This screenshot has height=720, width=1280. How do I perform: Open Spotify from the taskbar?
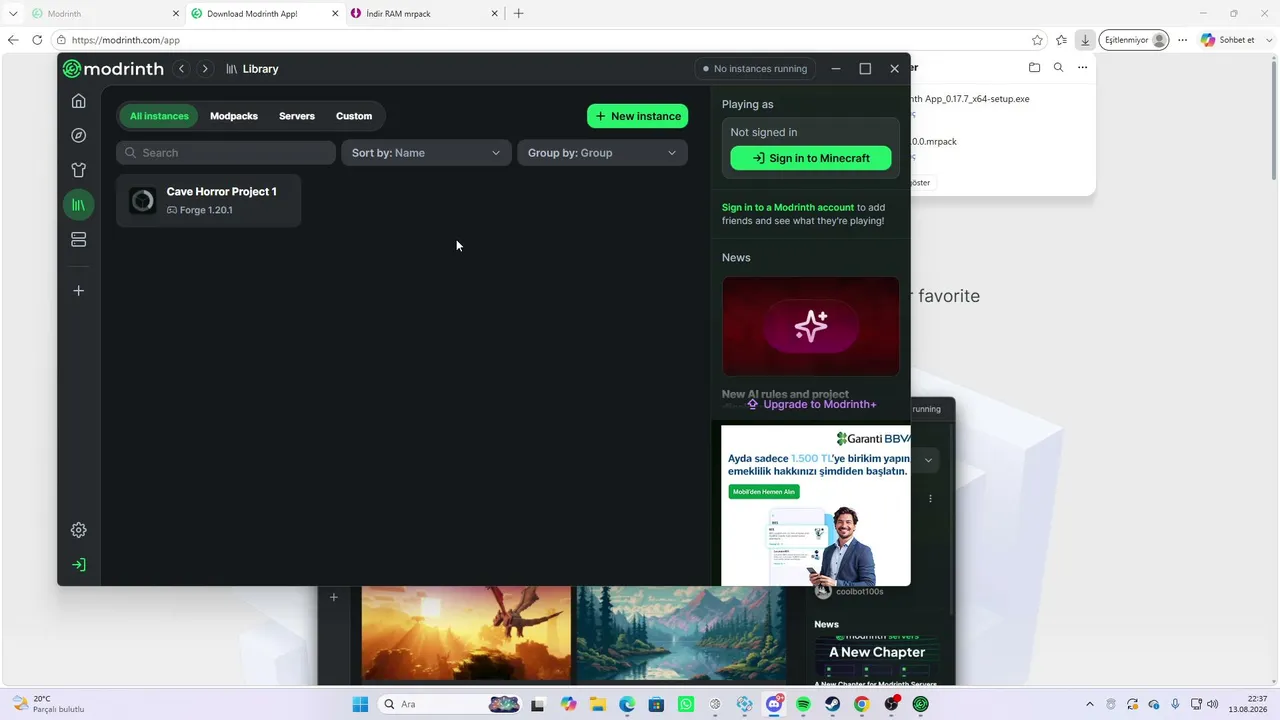click(x=803, y=704)
